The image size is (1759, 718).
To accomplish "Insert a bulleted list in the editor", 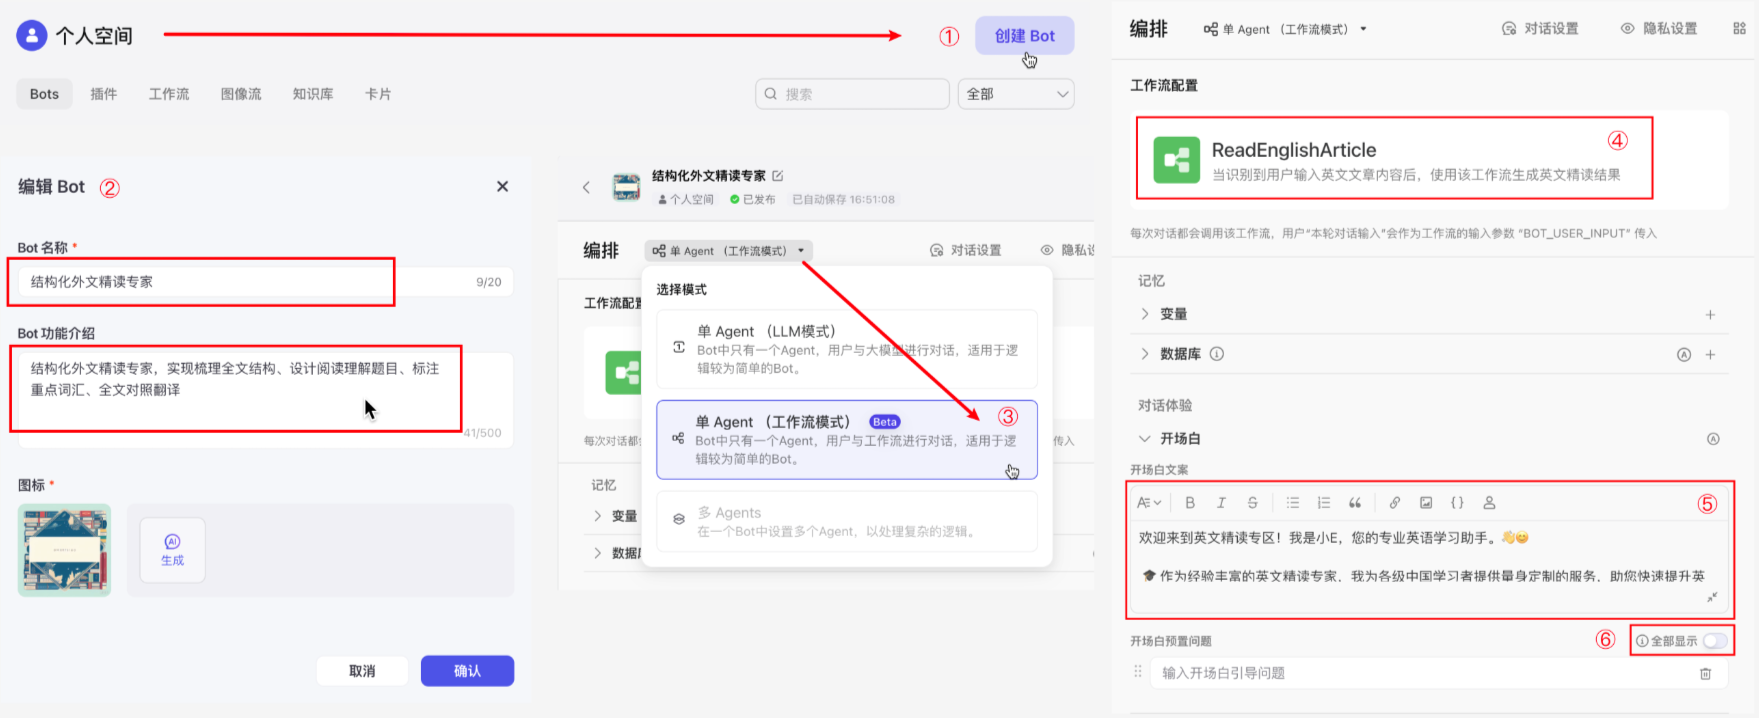I will (1293, 503).
